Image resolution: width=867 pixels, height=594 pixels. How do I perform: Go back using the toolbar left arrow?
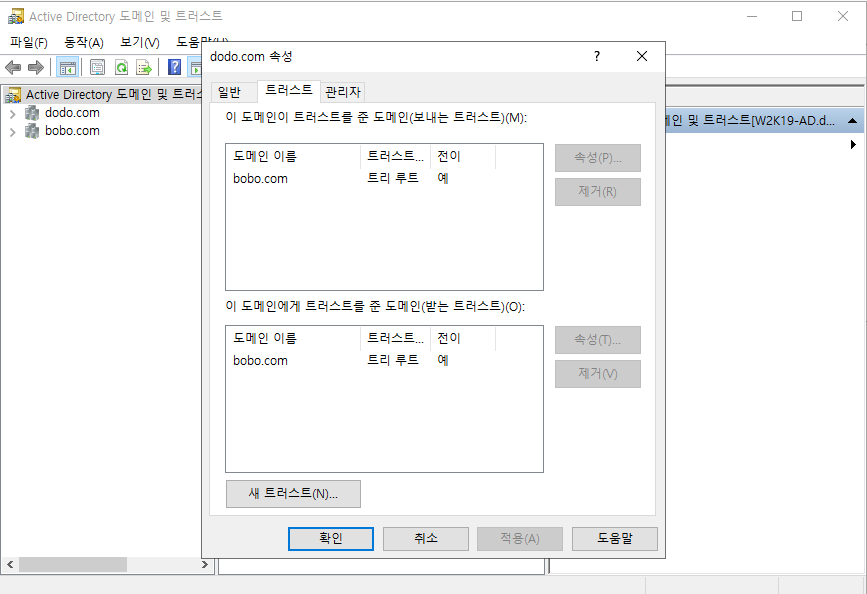tap(13, 67)
